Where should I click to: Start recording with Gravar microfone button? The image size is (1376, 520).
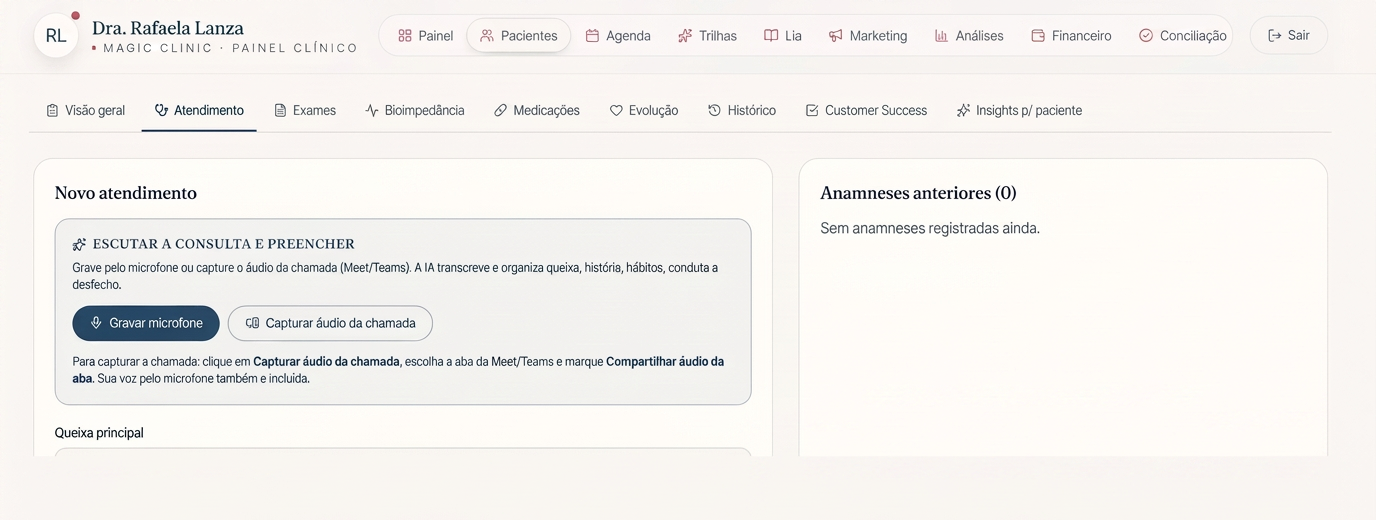[x=146, y=323]
